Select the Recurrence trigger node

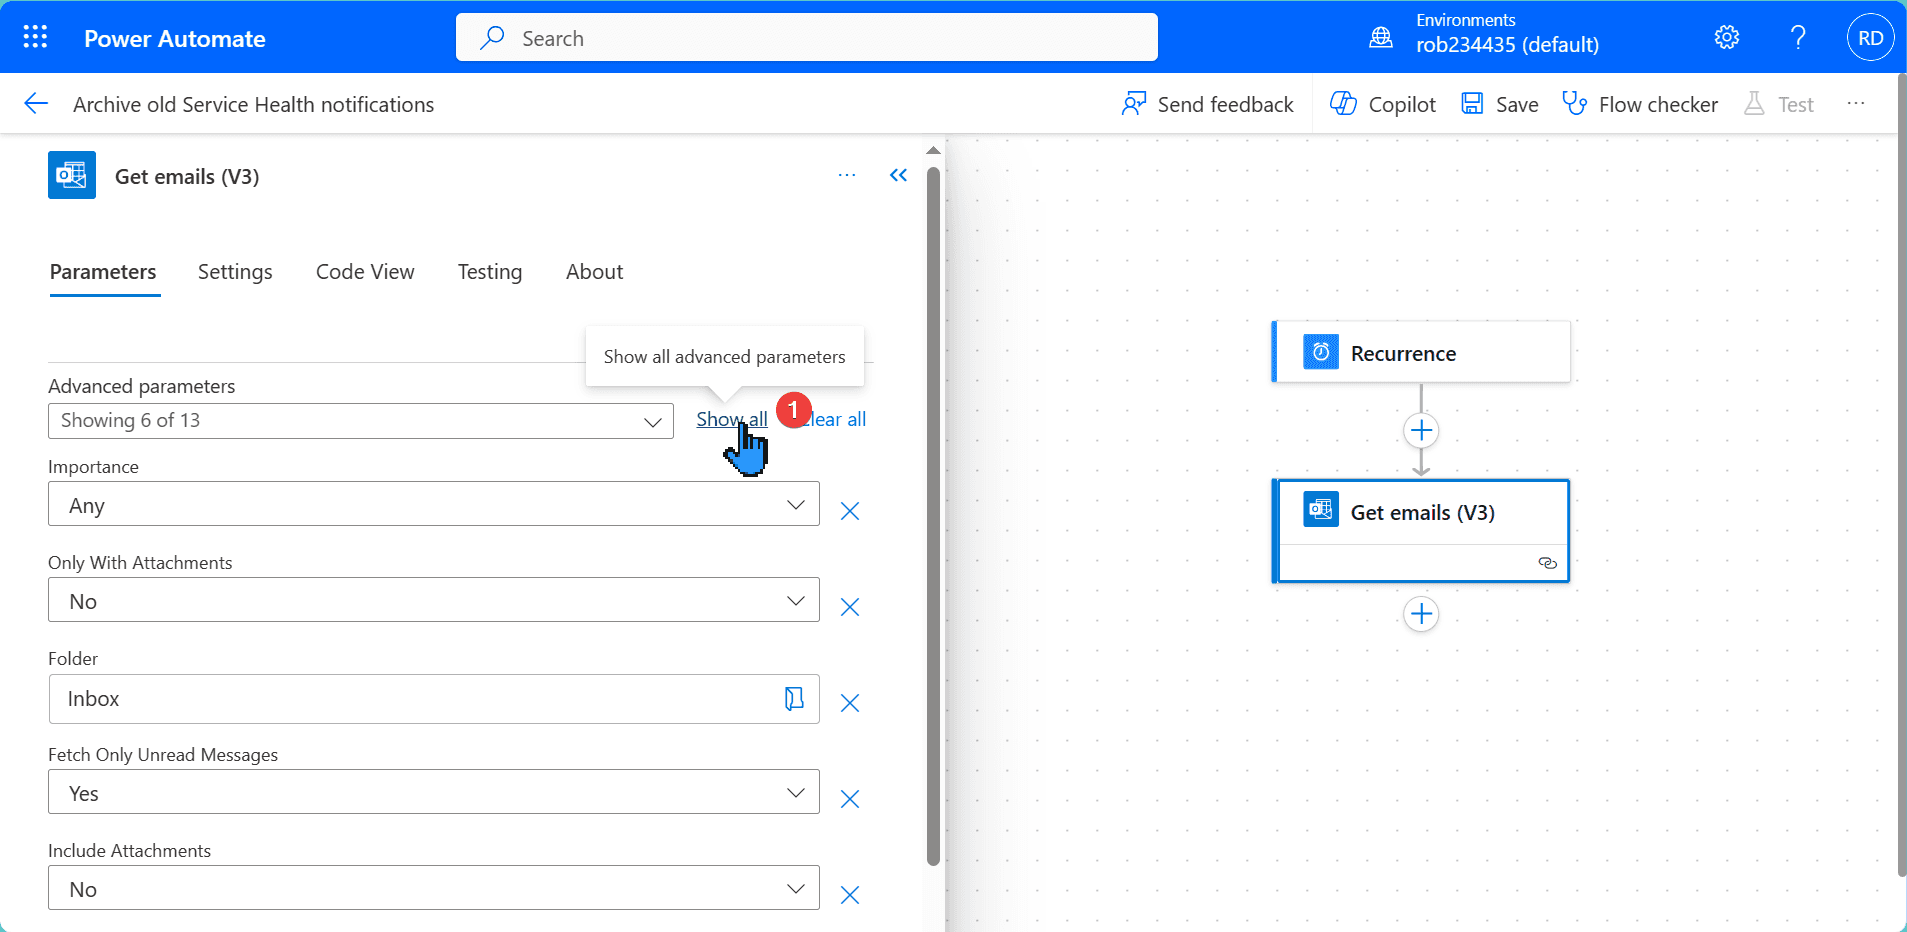1421,352
